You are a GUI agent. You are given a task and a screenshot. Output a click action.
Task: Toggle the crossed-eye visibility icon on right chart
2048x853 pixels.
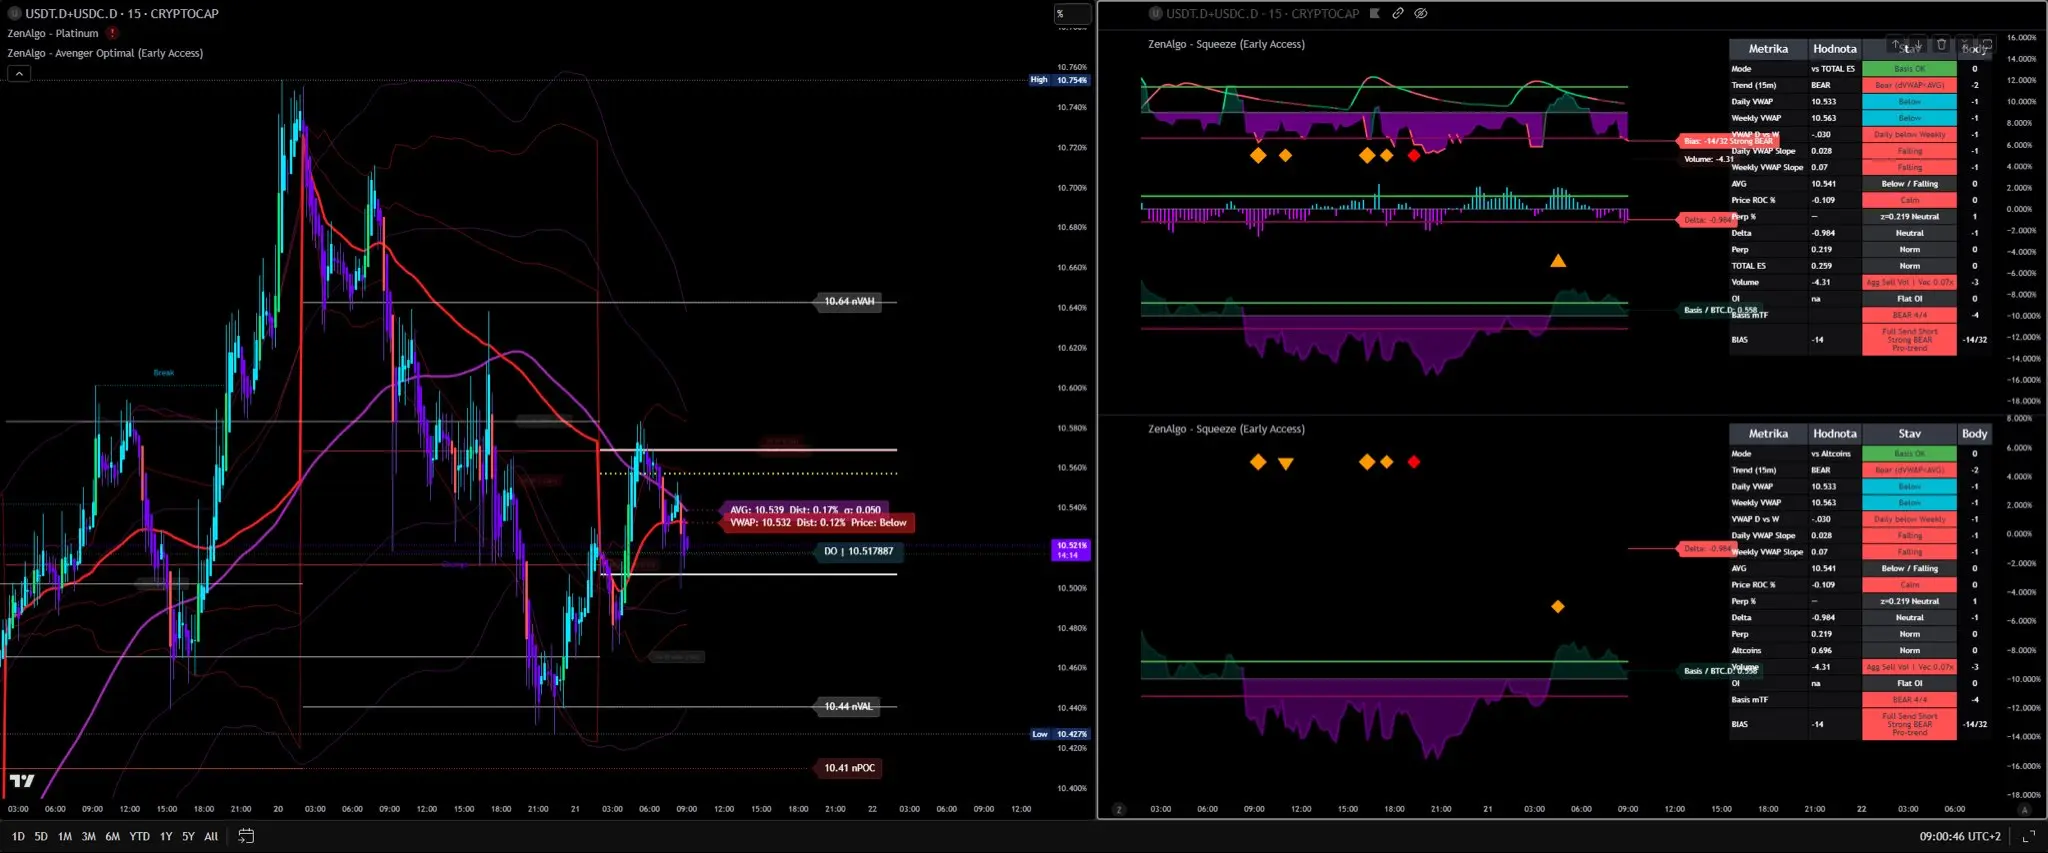(1421, 13)
